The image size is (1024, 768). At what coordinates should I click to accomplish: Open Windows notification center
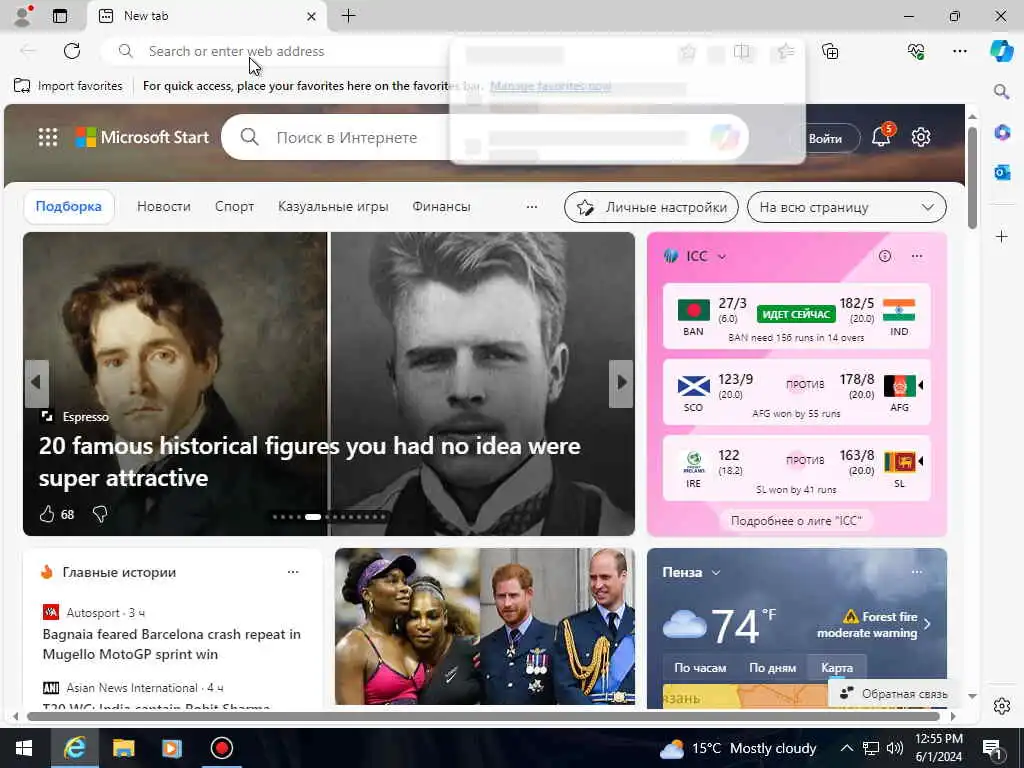pyautogui.click(x=992, y=748)
